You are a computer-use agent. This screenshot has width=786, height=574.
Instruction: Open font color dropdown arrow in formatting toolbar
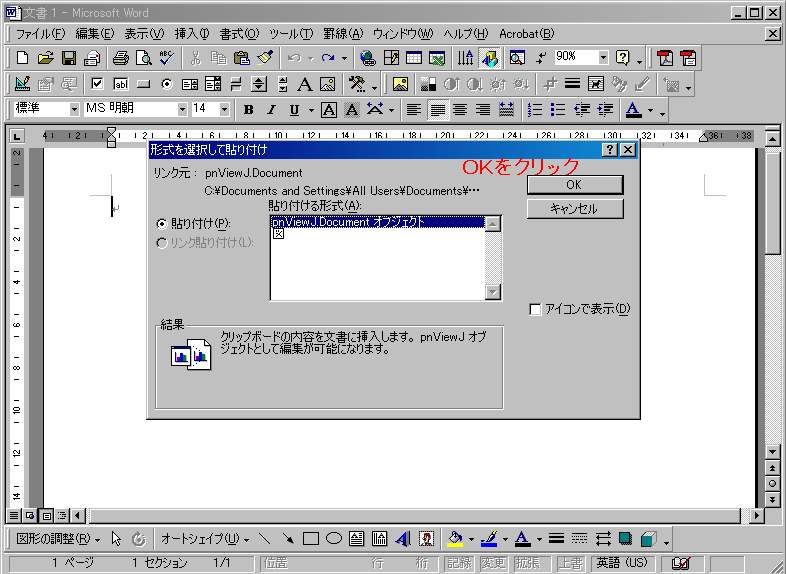pyautogui.click(x=651, y=110)
